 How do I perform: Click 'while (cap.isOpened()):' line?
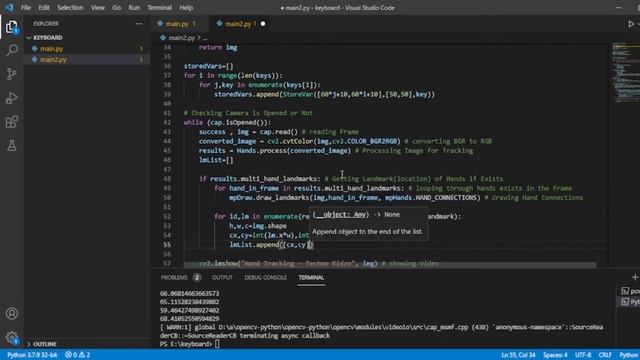pyautogui.click(x=227, y=122)
